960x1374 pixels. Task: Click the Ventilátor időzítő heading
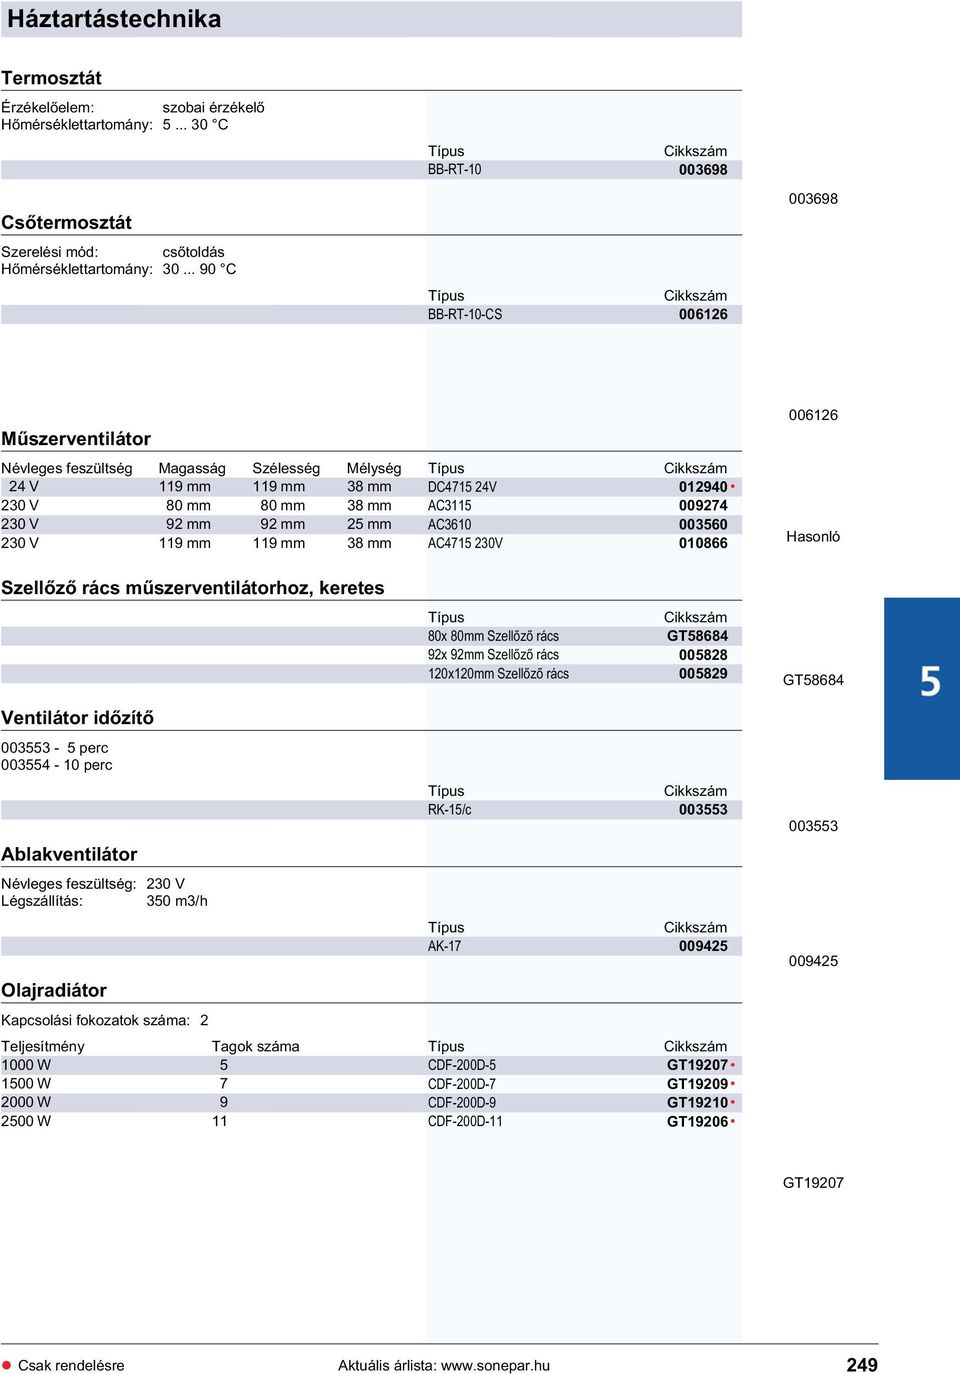pyautogui.click(x=77, y=718)
